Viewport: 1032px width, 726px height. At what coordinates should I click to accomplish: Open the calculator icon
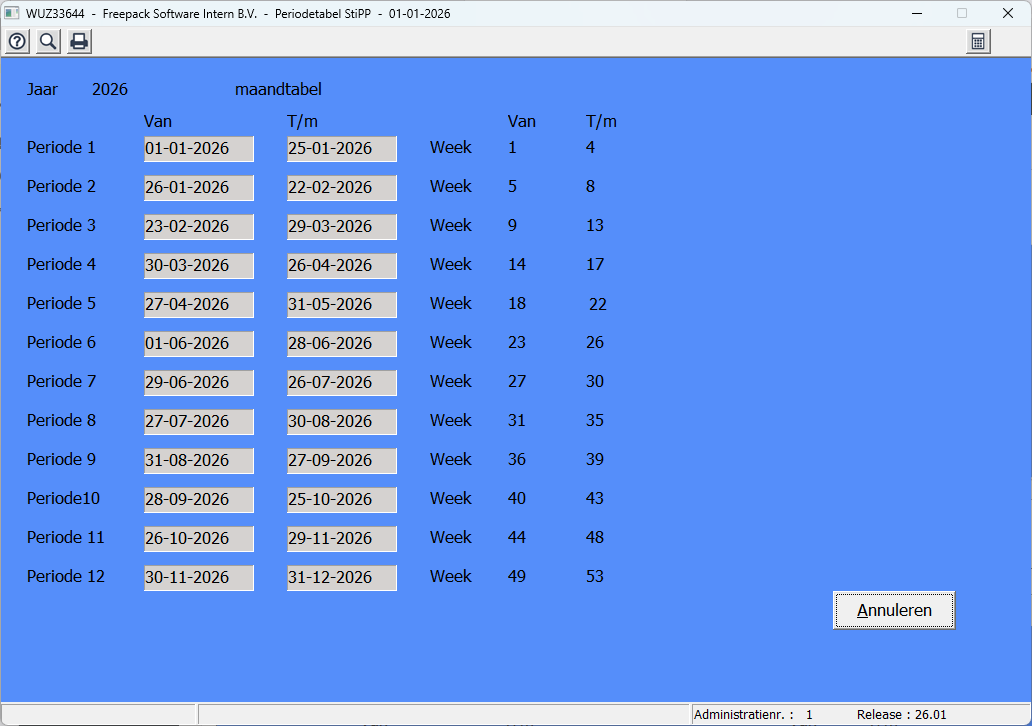pos(978,41)
